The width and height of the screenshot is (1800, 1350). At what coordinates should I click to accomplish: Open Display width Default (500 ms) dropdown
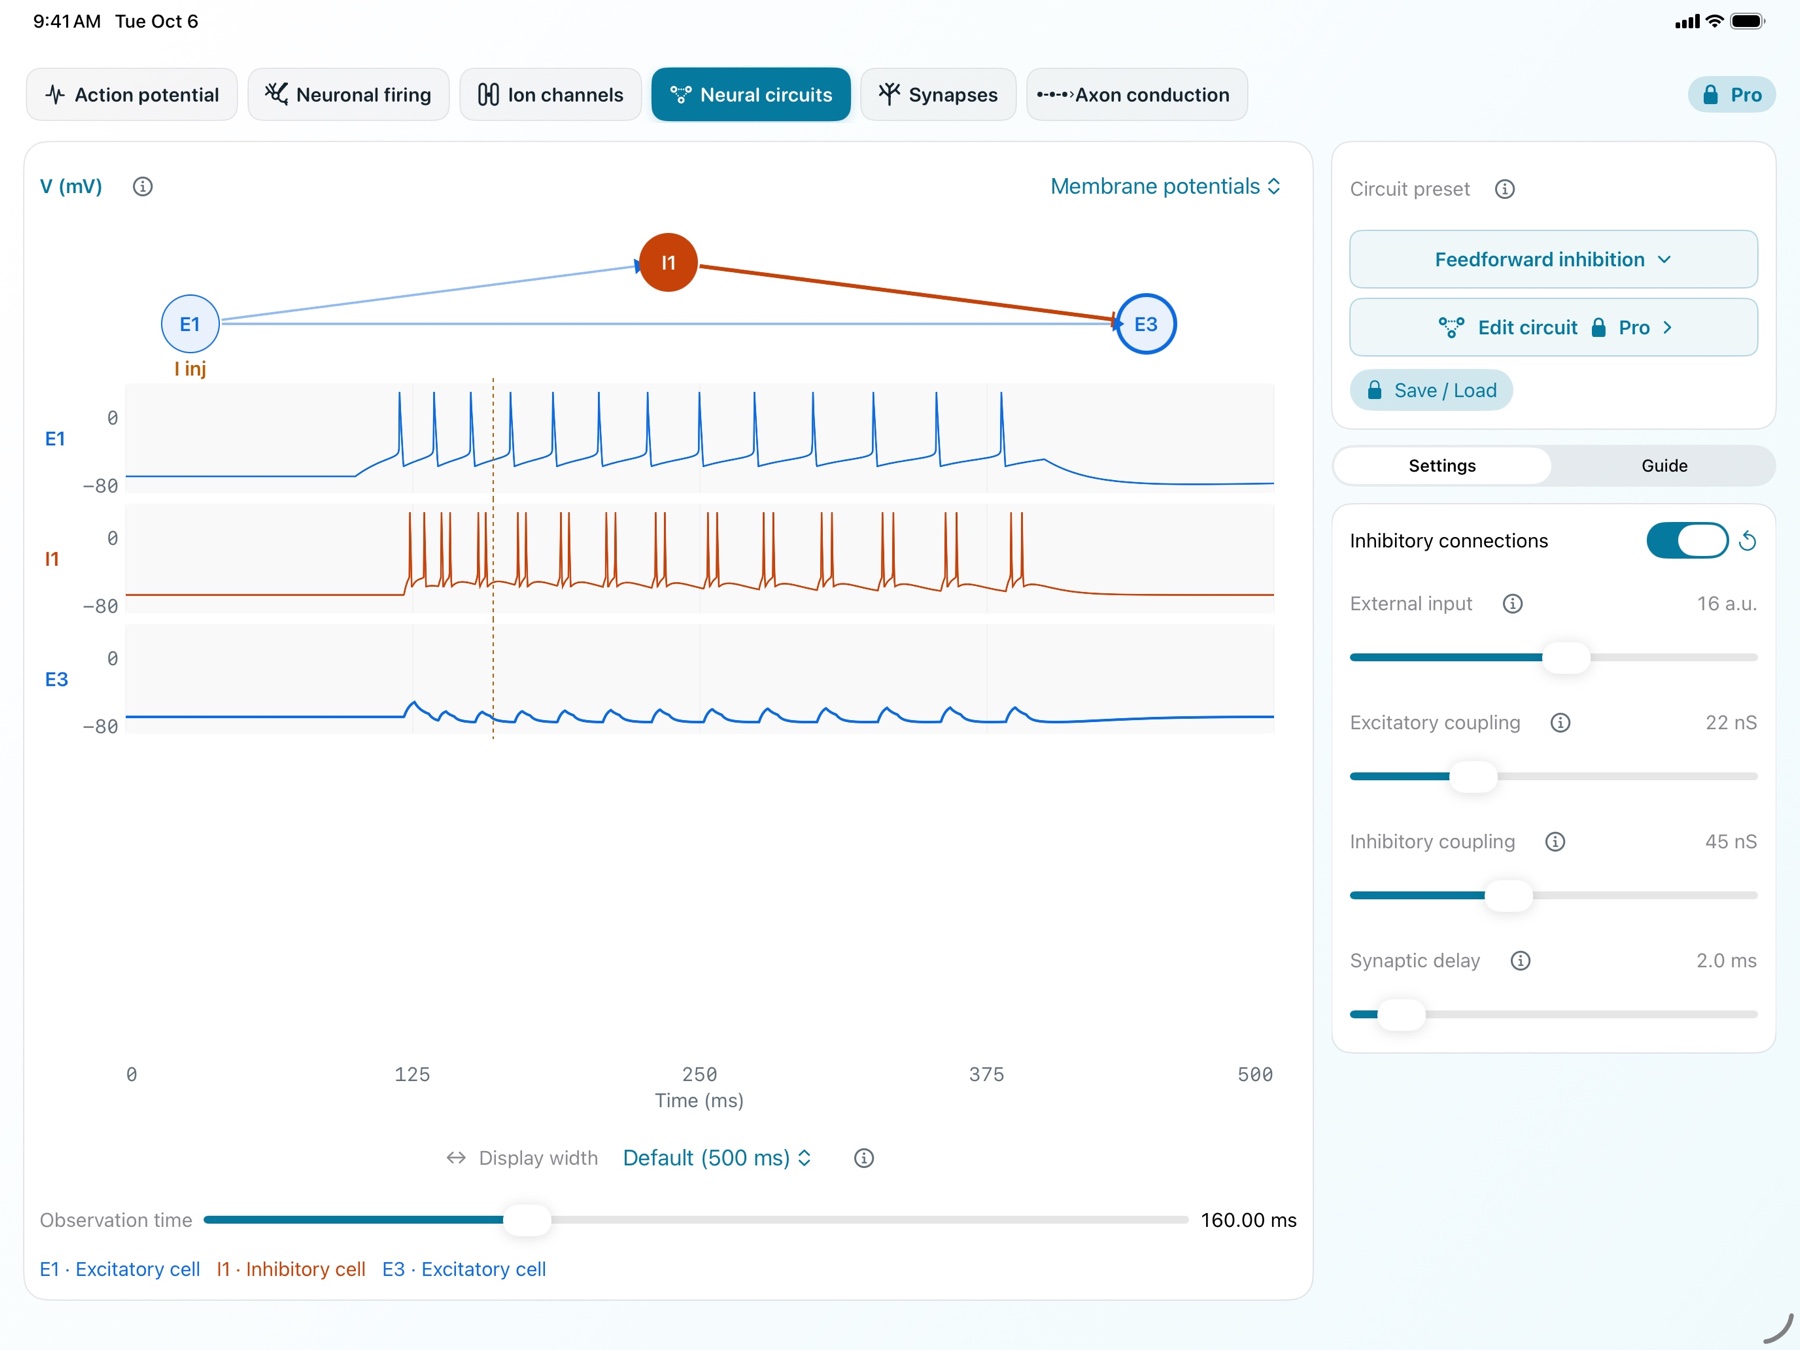tap(717, 1158)
